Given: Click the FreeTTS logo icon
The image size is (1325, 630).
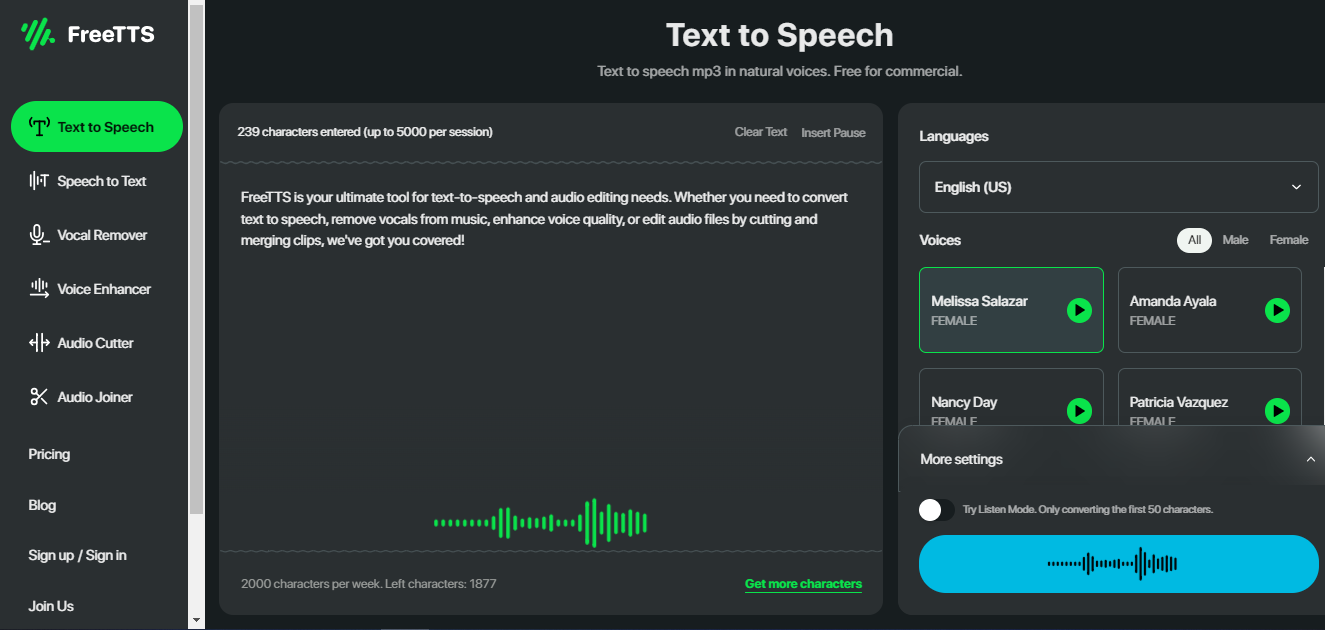Looking at the screenshot, I should click(x=36, y=33).
